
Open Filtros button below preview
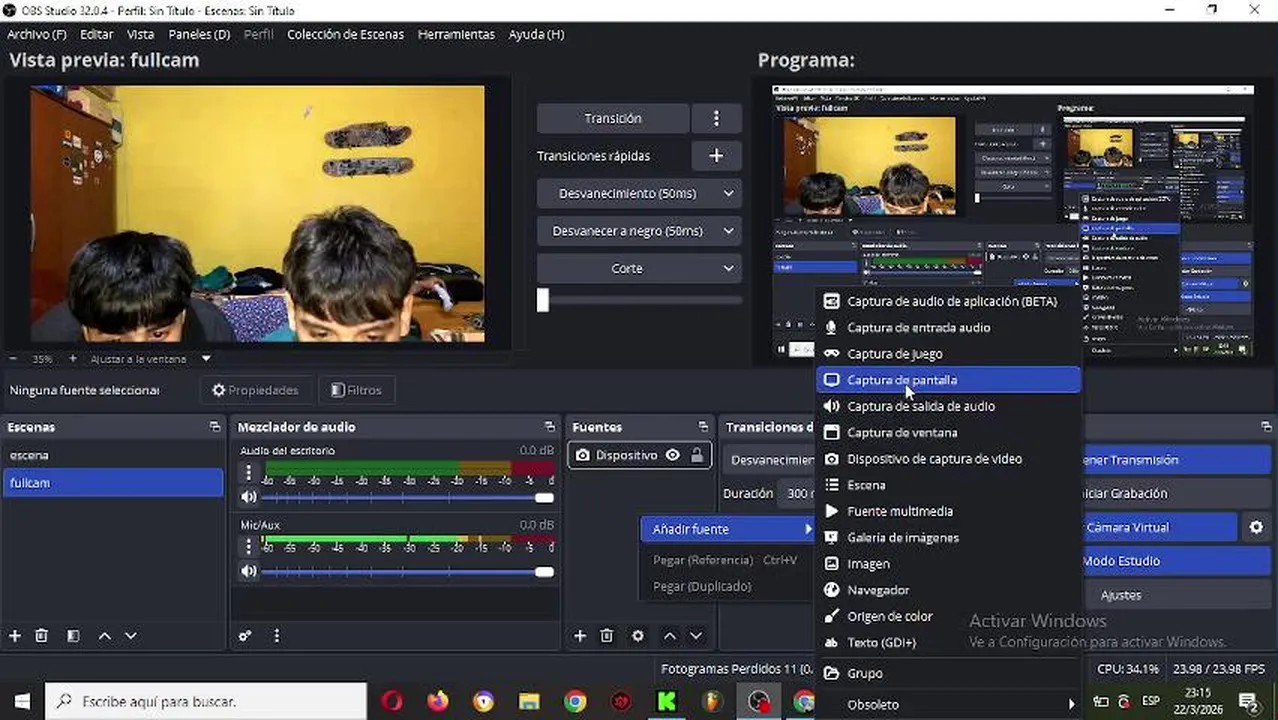point(356,390)
